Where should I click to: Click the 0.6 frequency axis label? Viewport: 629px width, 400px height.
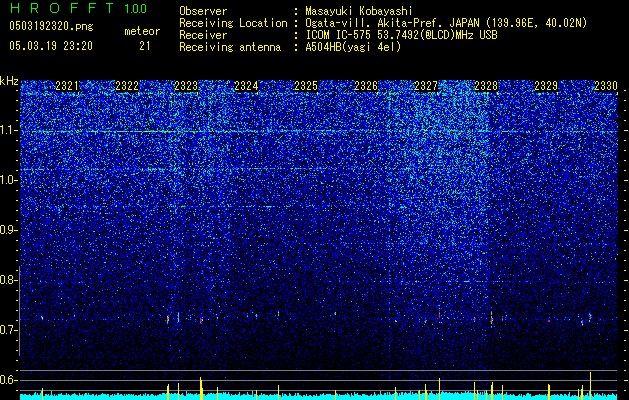point(9,380)
